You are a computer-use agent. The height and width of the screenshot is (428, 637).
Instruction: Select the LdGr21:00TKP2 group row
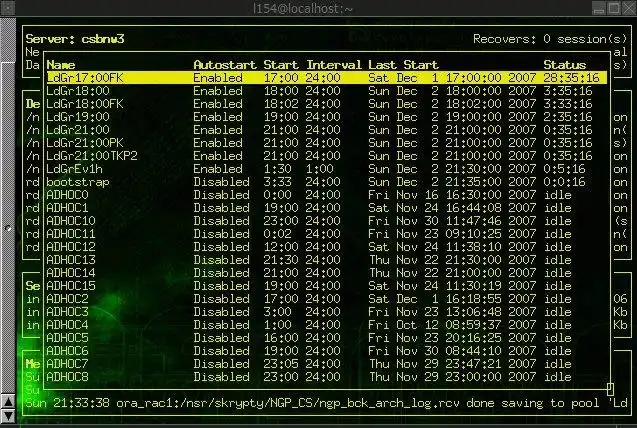327,156
